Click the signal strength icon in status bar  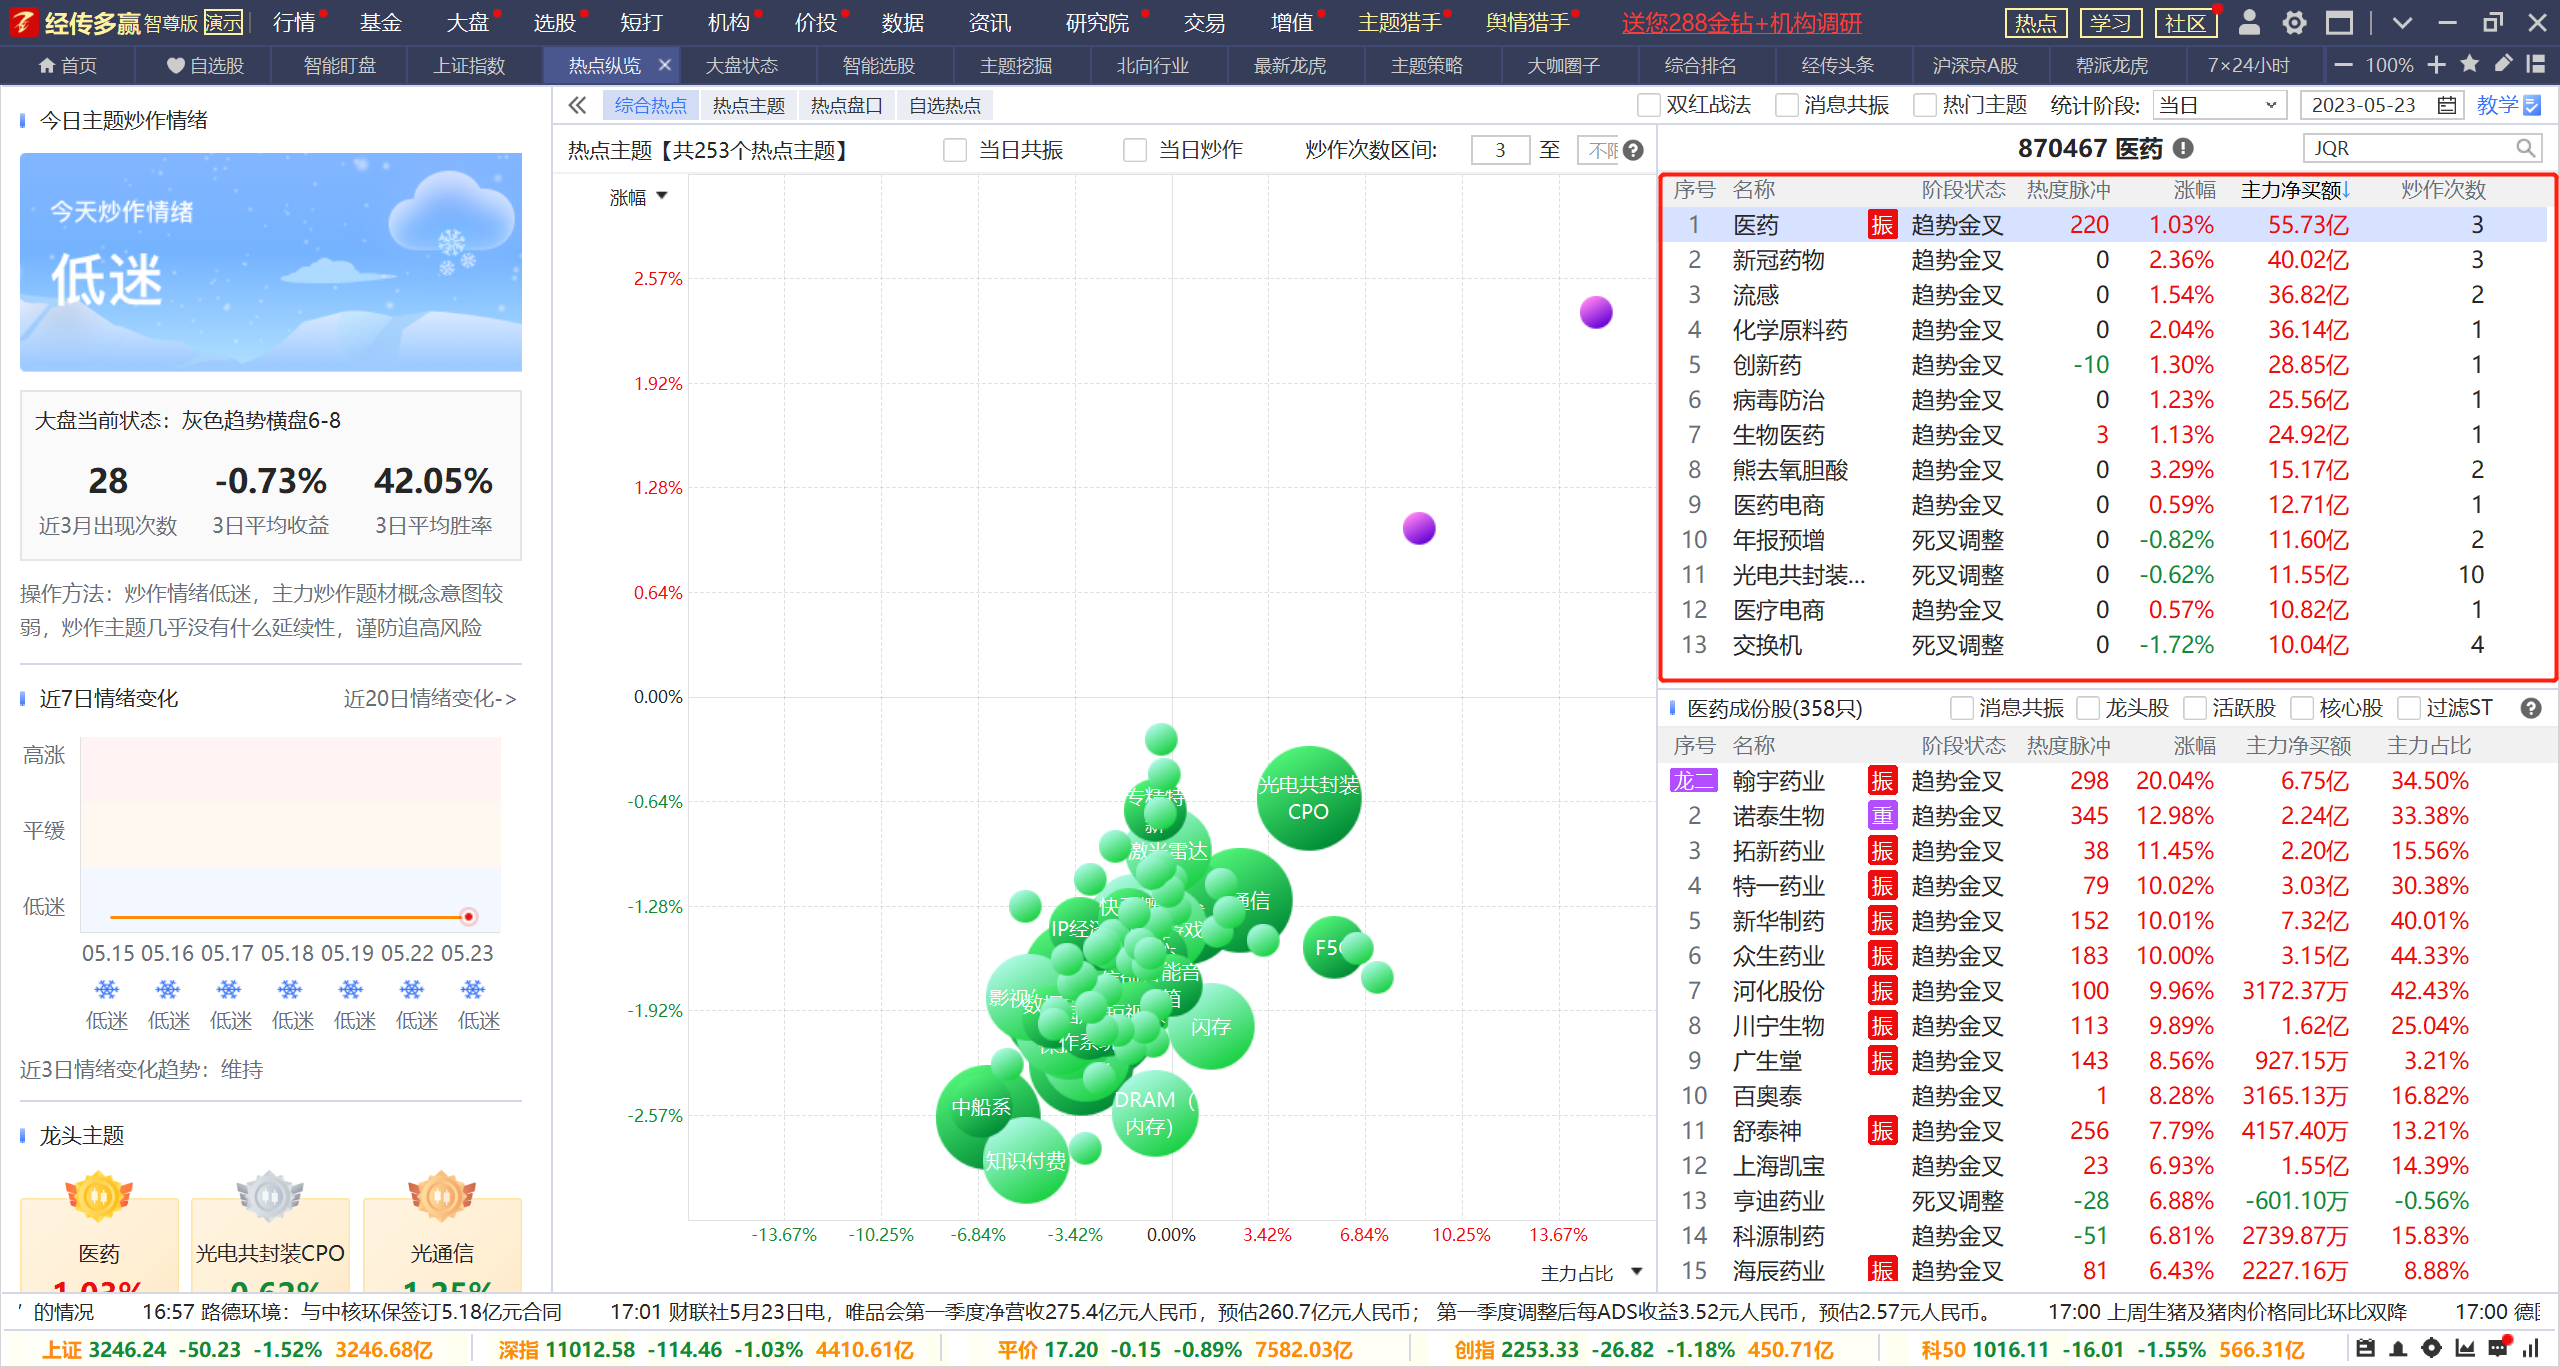[2531, 1349]
